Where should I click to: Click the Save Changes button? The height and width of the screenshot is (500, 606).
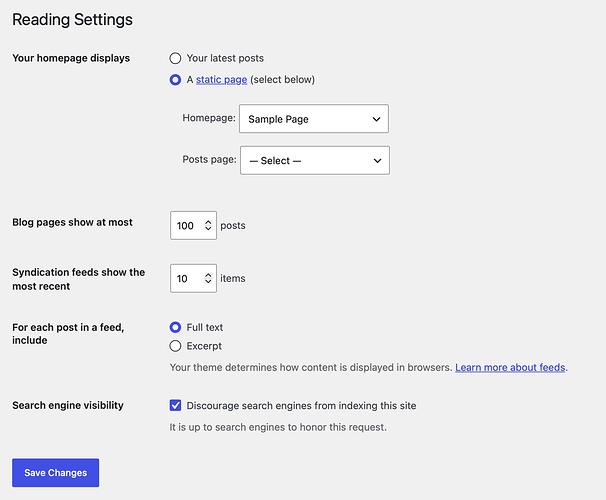click(56, 473)
